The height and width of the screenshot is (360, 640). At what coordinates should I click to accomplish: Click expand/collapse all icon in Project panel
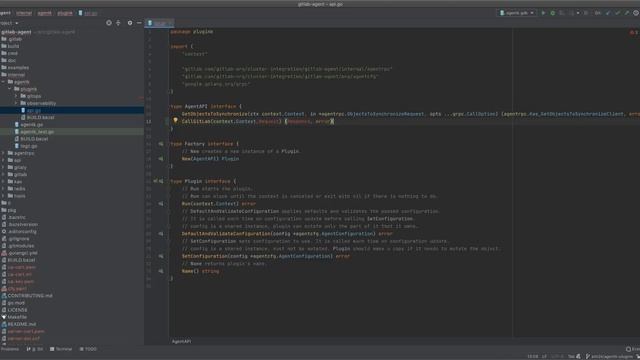click(x=118, y=23)
